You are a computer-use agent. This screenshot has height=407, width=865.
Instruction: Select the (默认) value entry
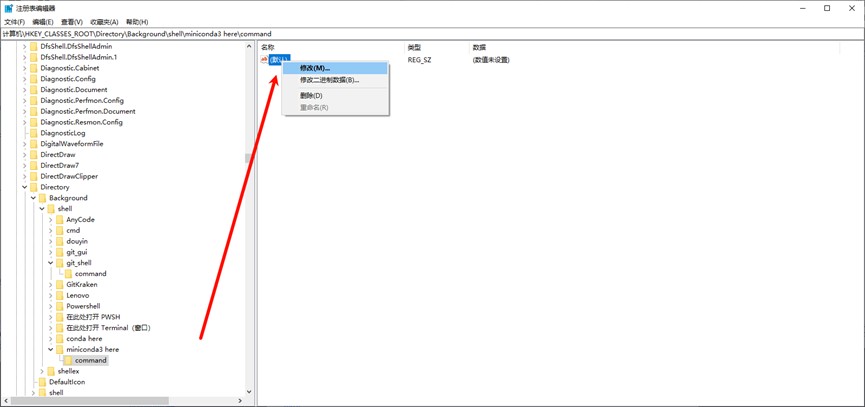coord(279,60)
